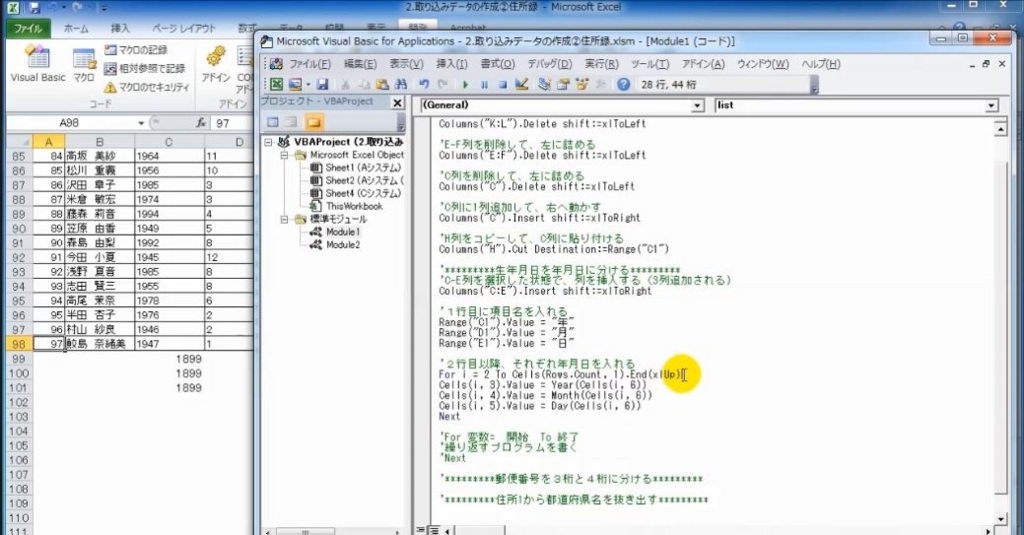The width and height of the screenshot is (1024, 535).
Task: Click the Redo arrow icon
Action: 442,84
